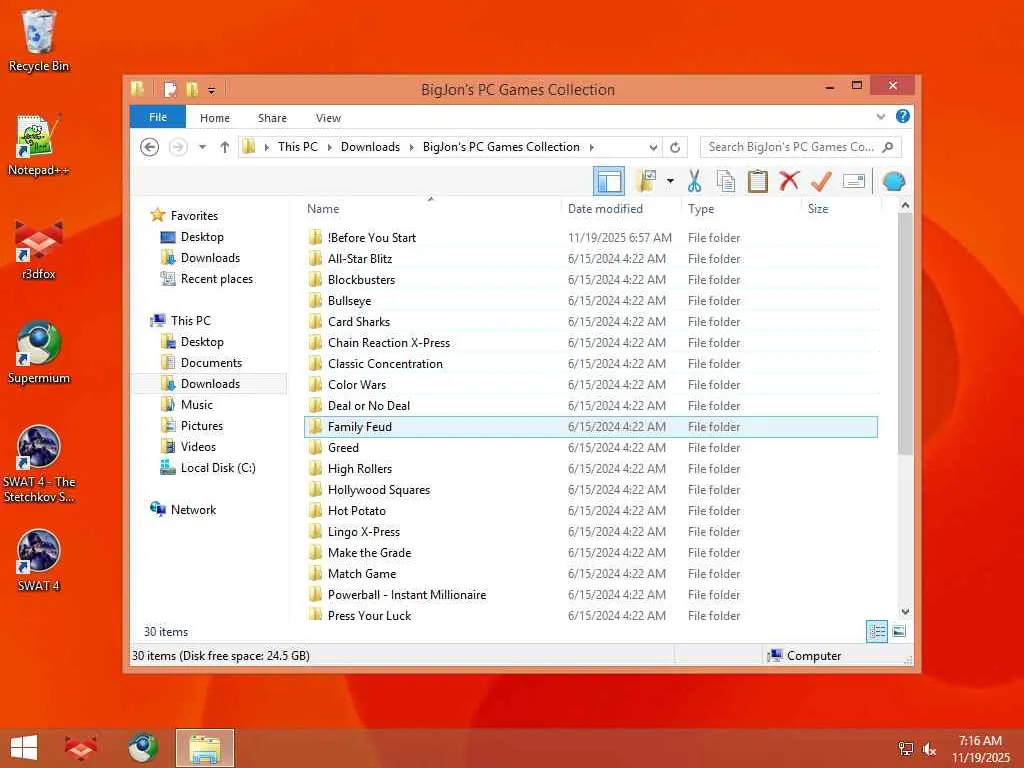Click the Forward navigation arrow
Viewport: 1024px width, 768px height.
(x=178, y=147)
